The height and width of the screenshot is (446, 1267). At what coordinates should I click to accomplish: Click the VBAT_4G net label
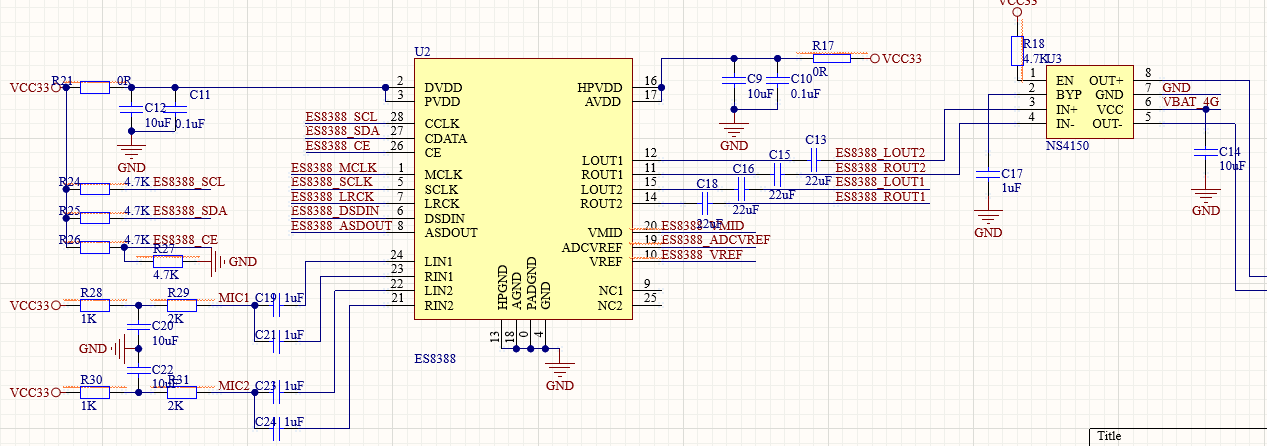coord(1191,102)
